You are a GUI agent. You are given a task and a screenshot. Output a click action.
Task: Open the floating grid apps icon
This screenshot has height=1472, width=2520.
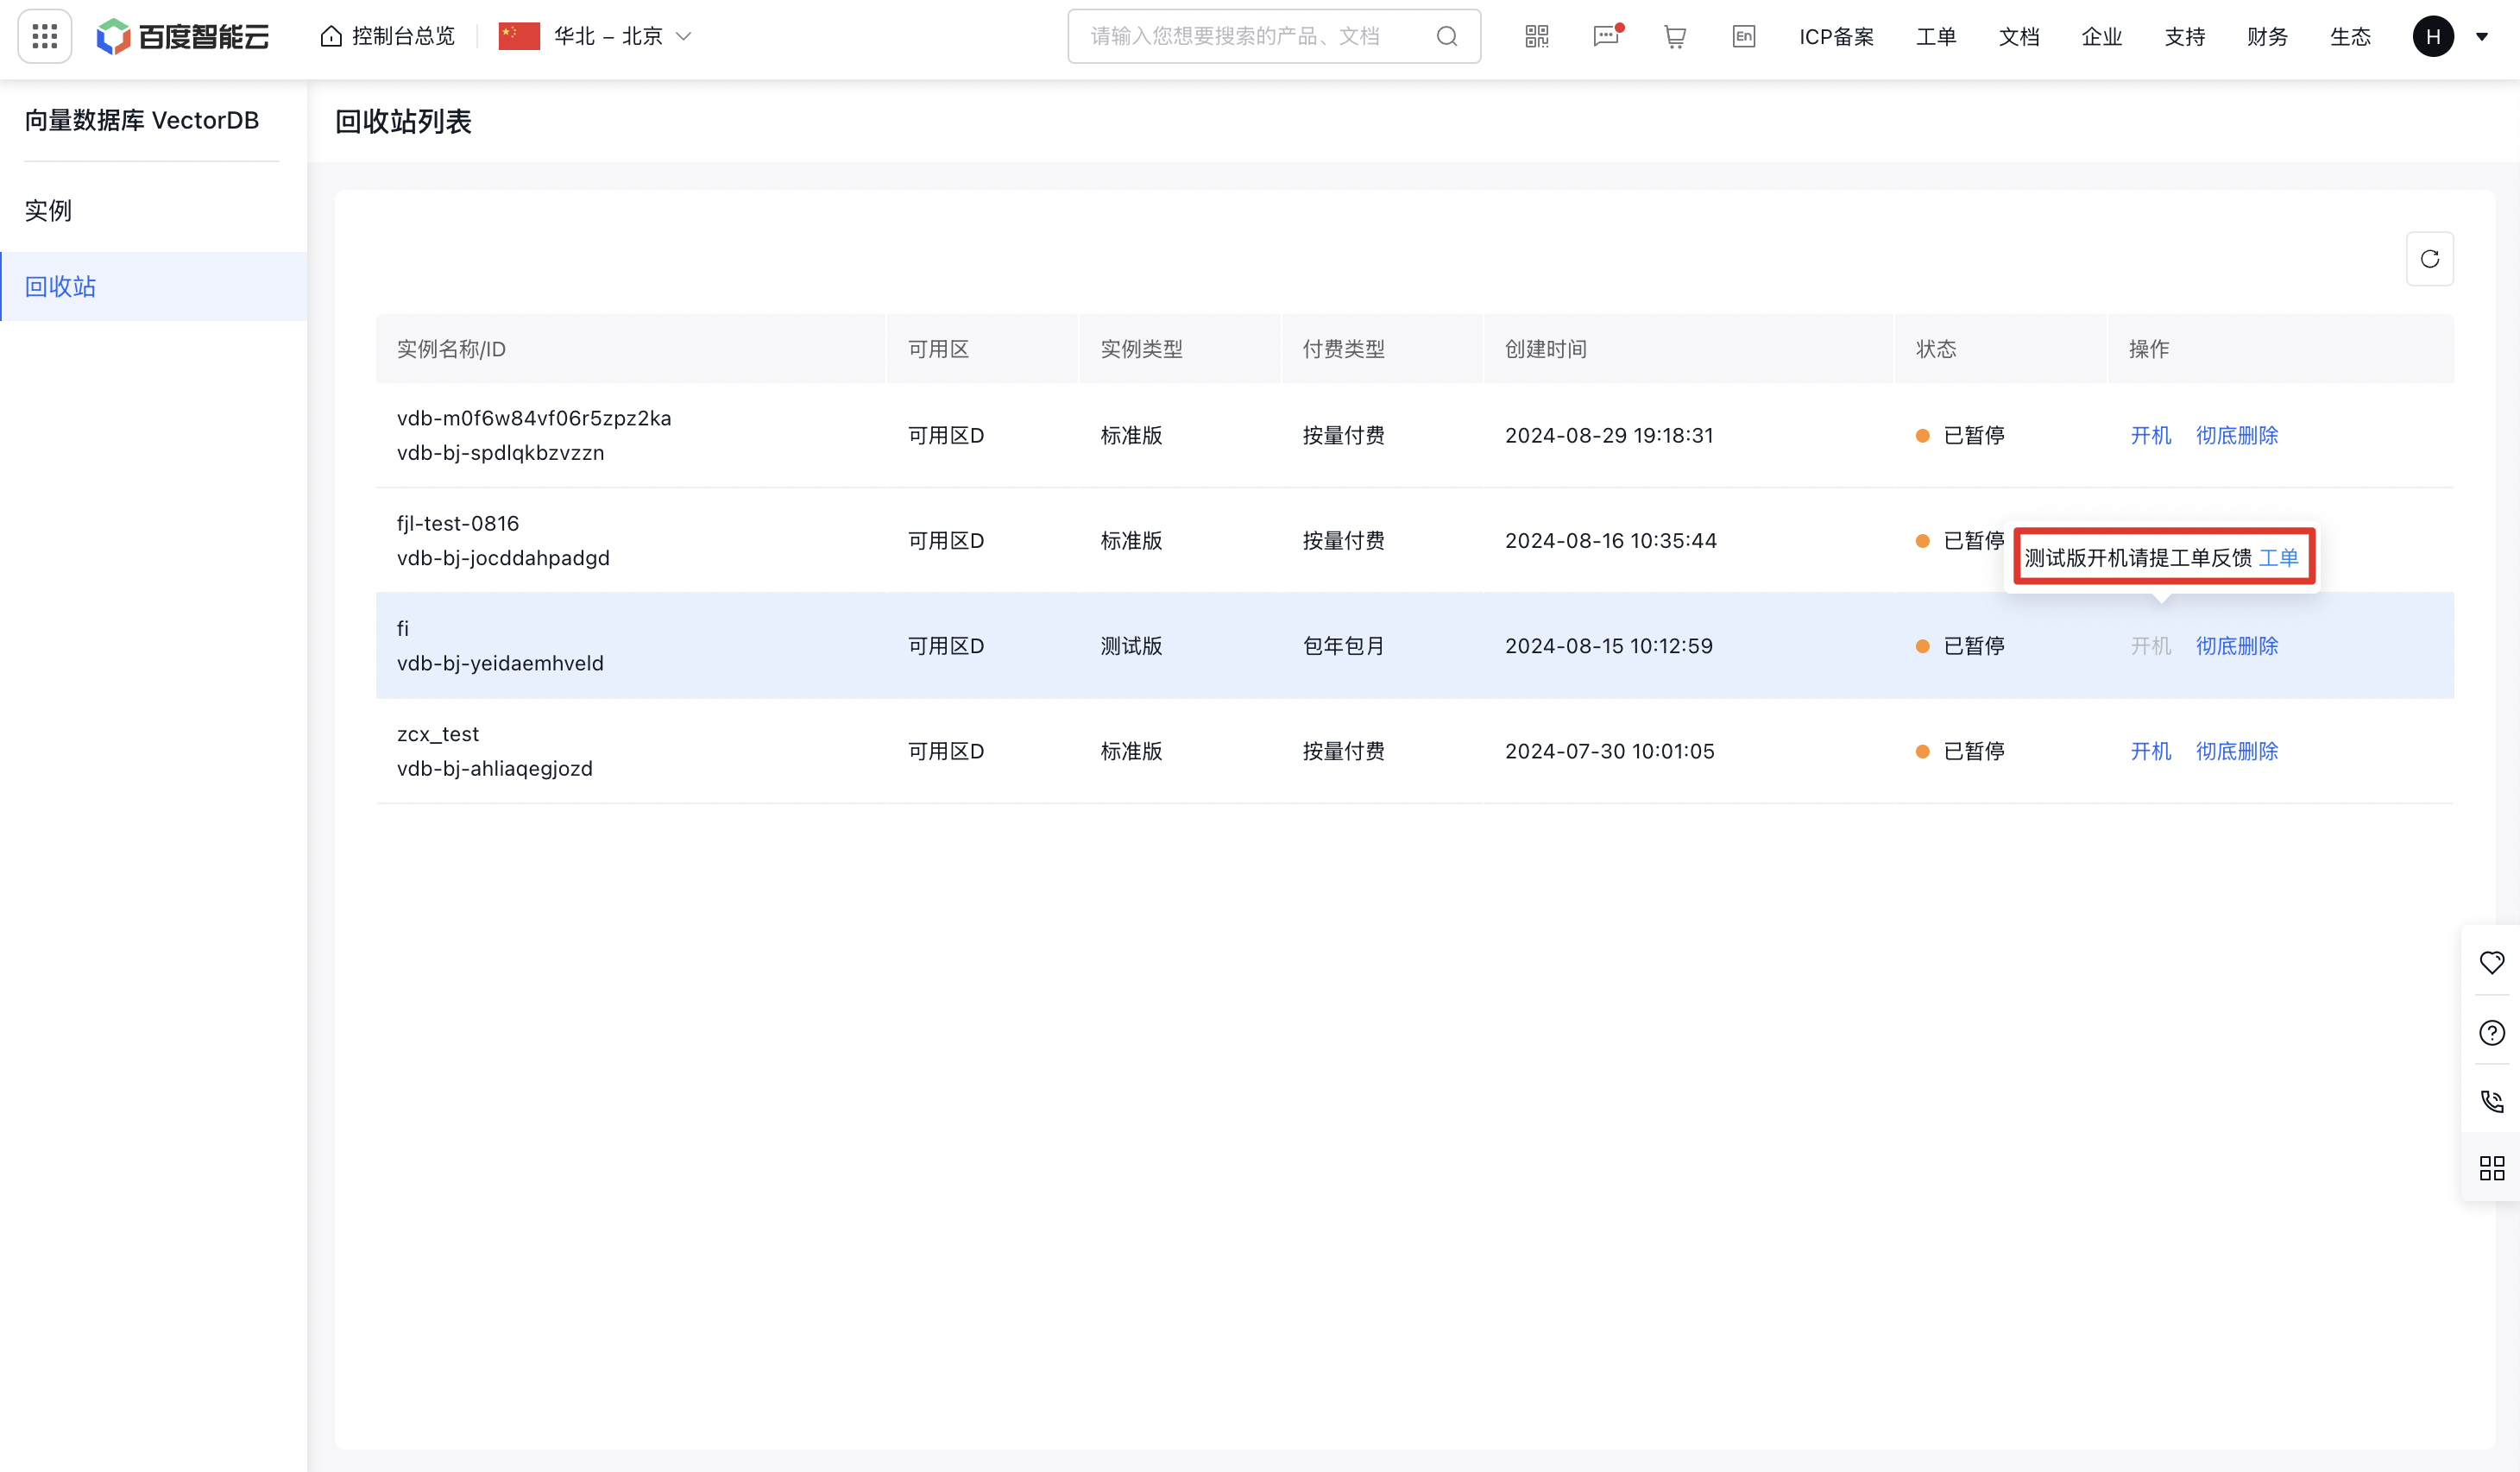click(2491, 1168)
